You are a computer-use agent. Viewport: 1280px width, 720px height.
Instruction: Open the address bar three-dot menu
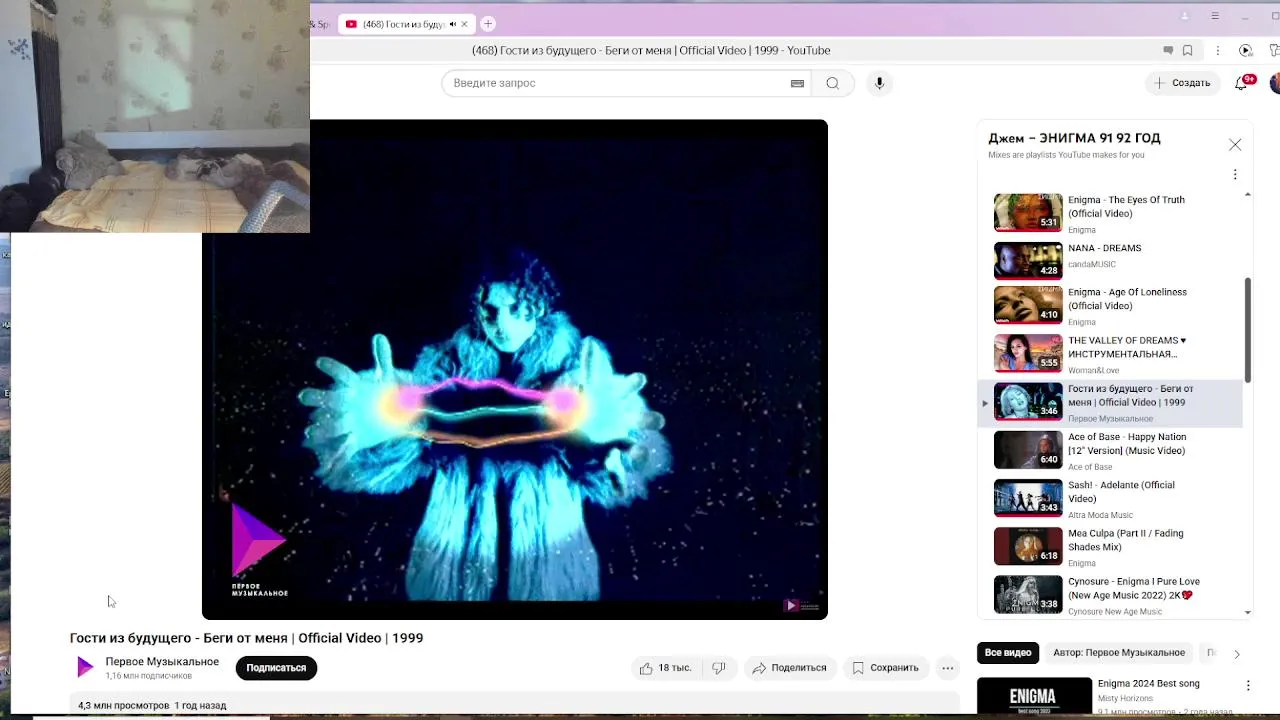[1217, 50]
